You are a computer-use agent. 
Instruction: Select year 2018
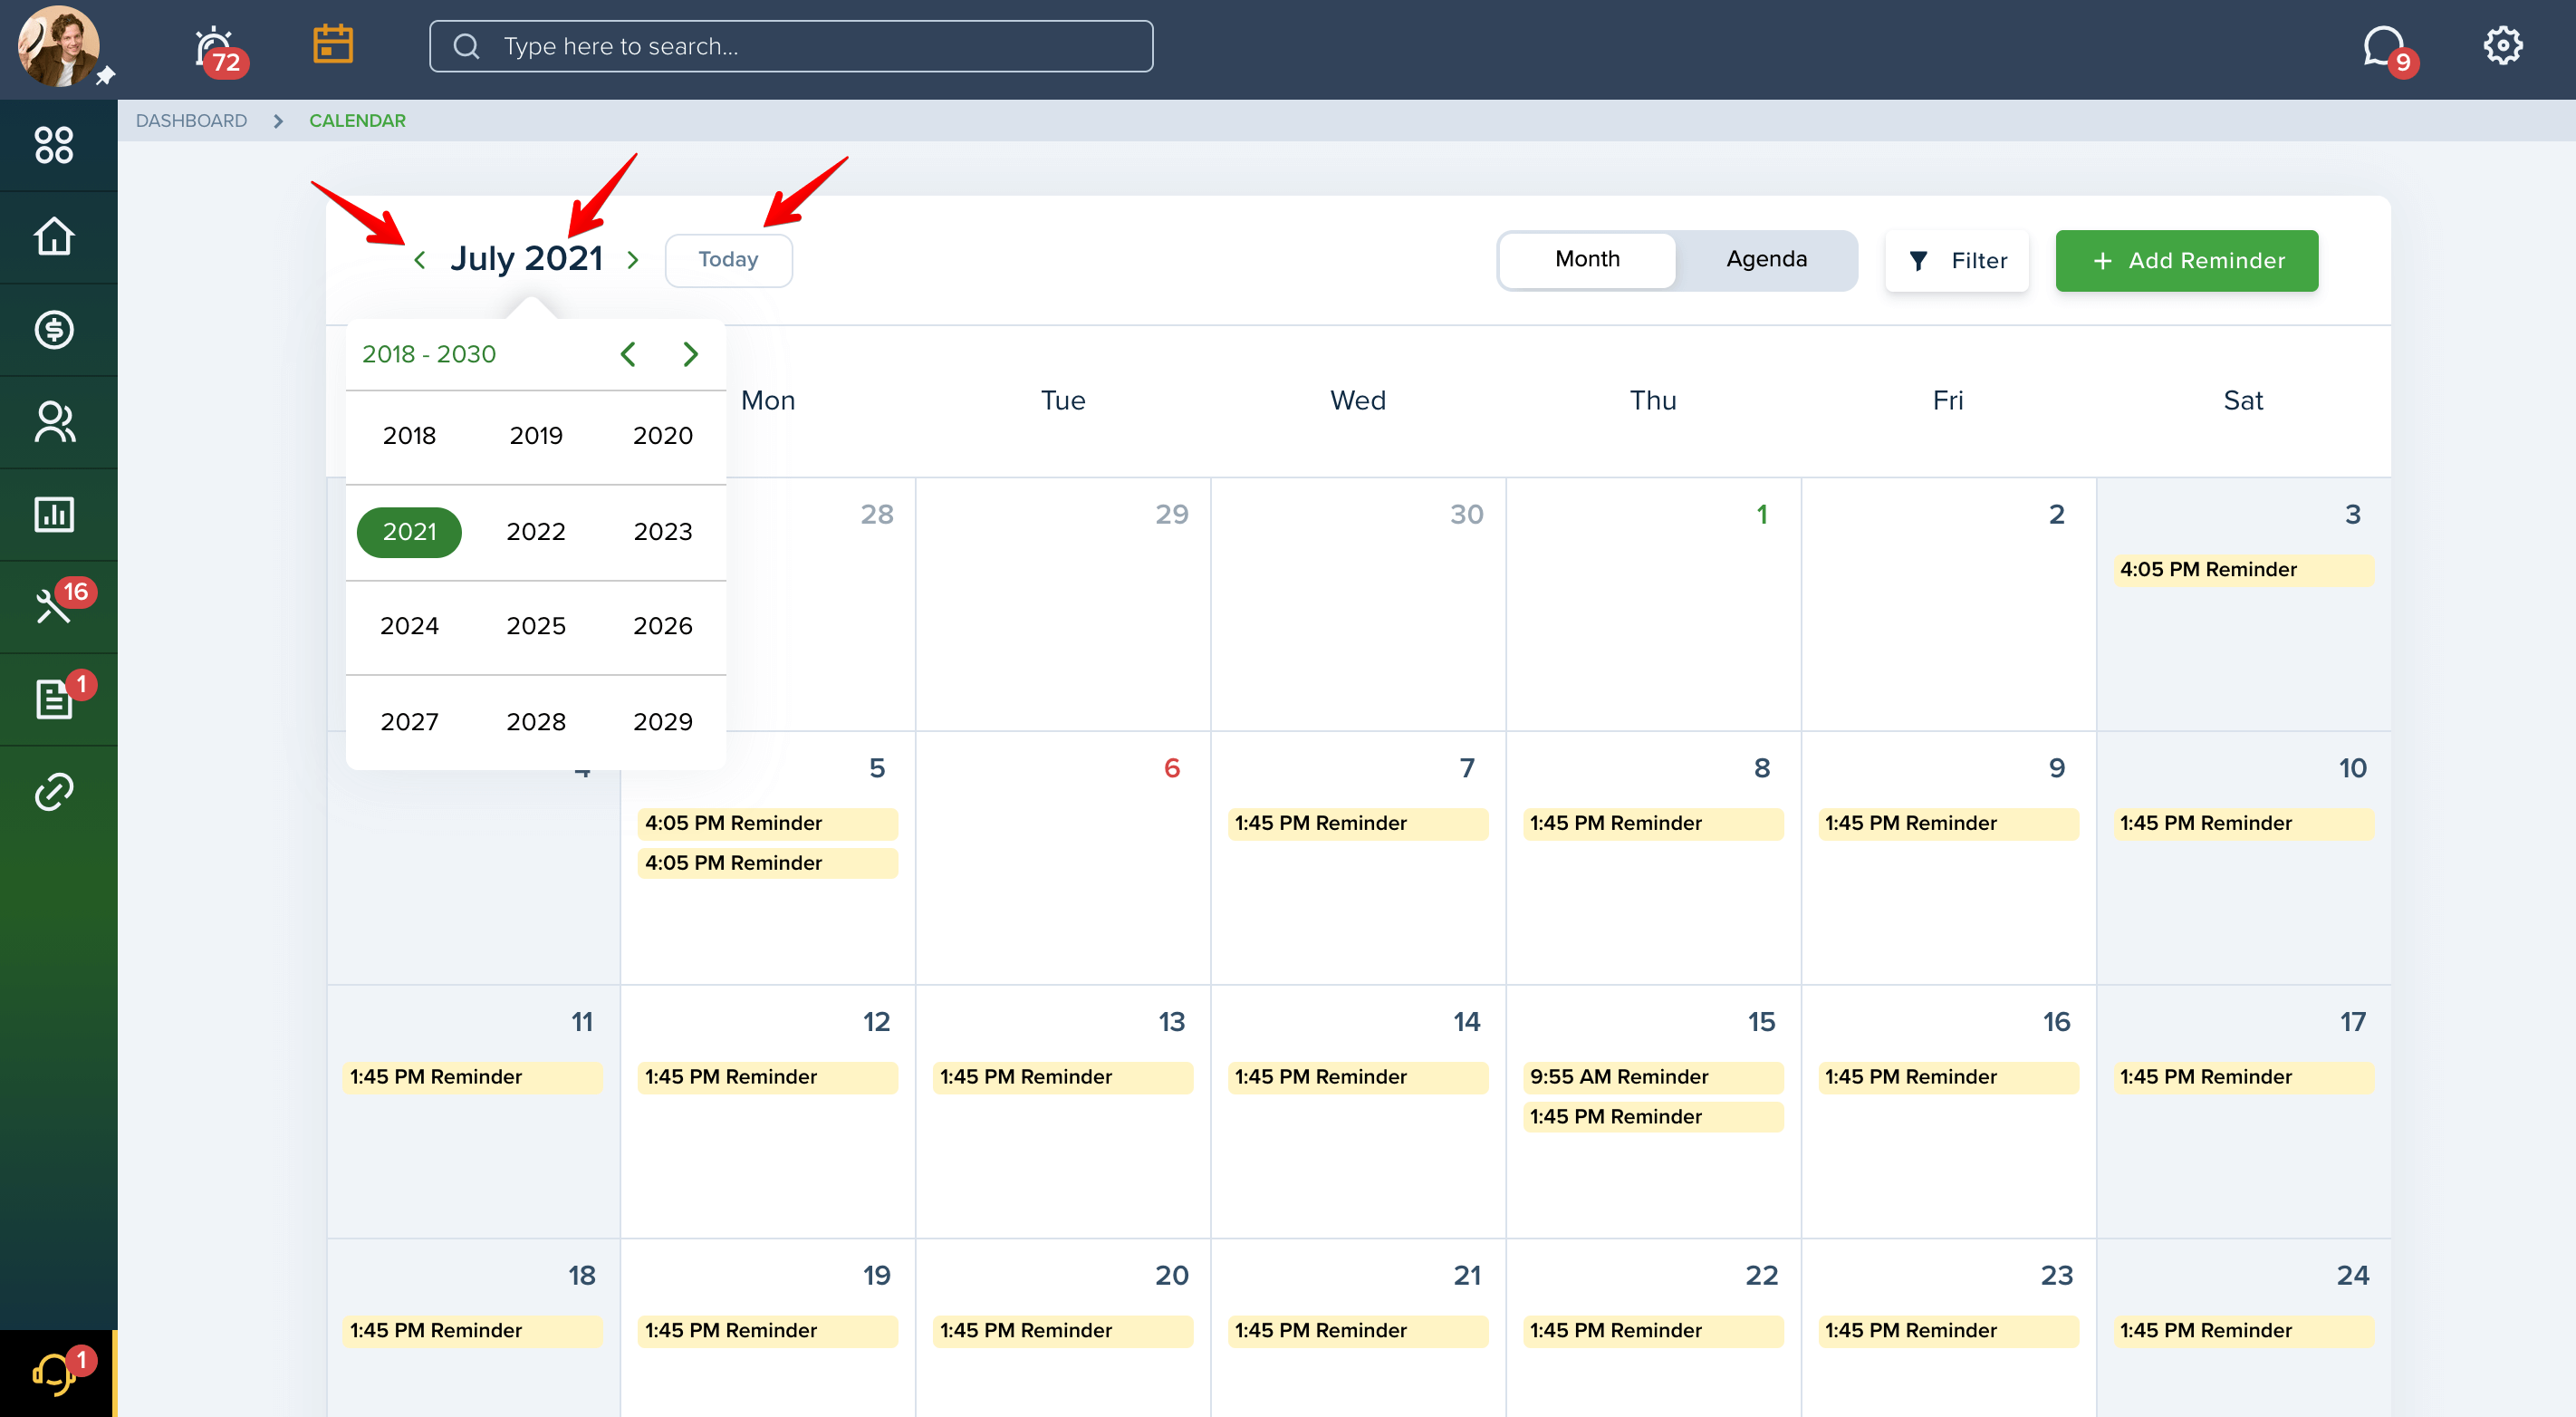click(409, 436)
